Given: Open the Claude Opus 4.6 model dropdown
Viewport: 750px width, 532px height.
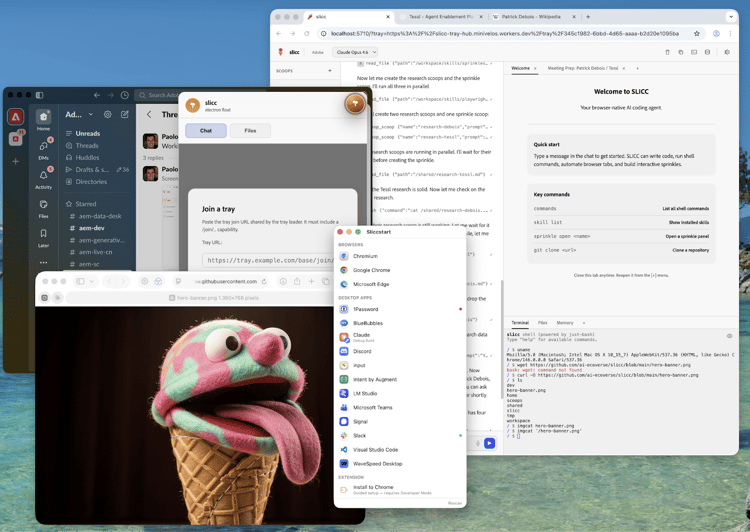Looking at the screenshot, I should (x=354, y=52).
